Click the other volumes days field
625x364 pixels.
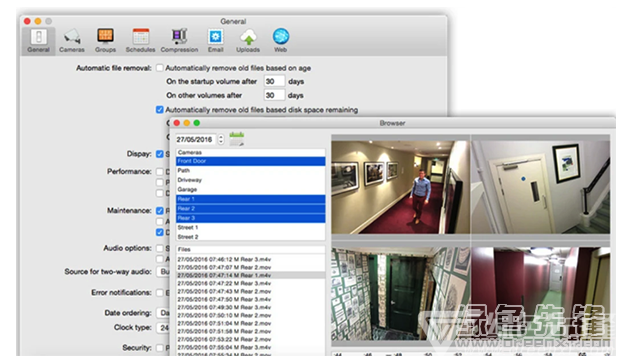(274, 95)
